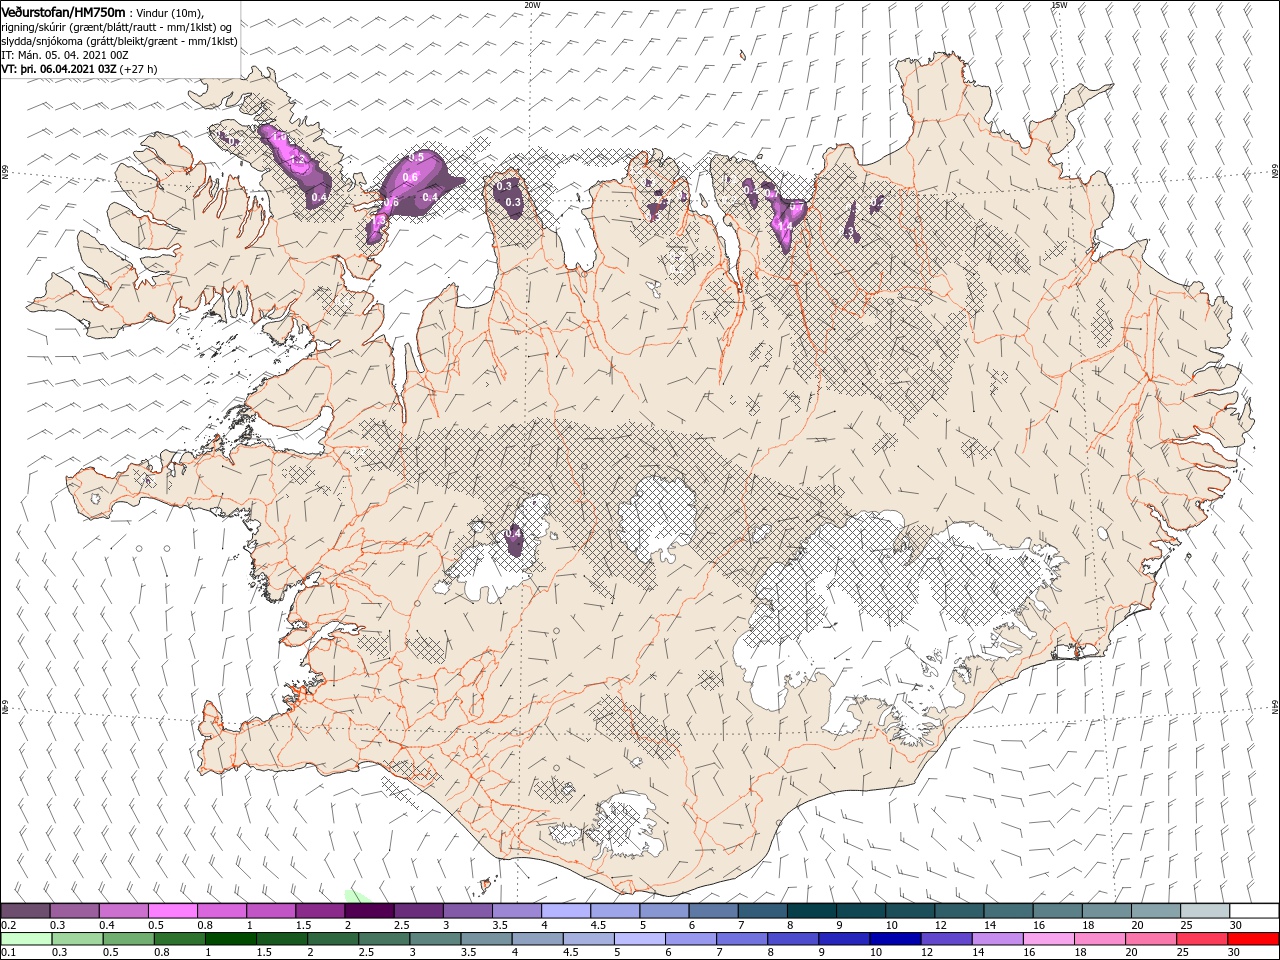
Task: Click the '15W' longitude label at top
Action: (1058, 5)
